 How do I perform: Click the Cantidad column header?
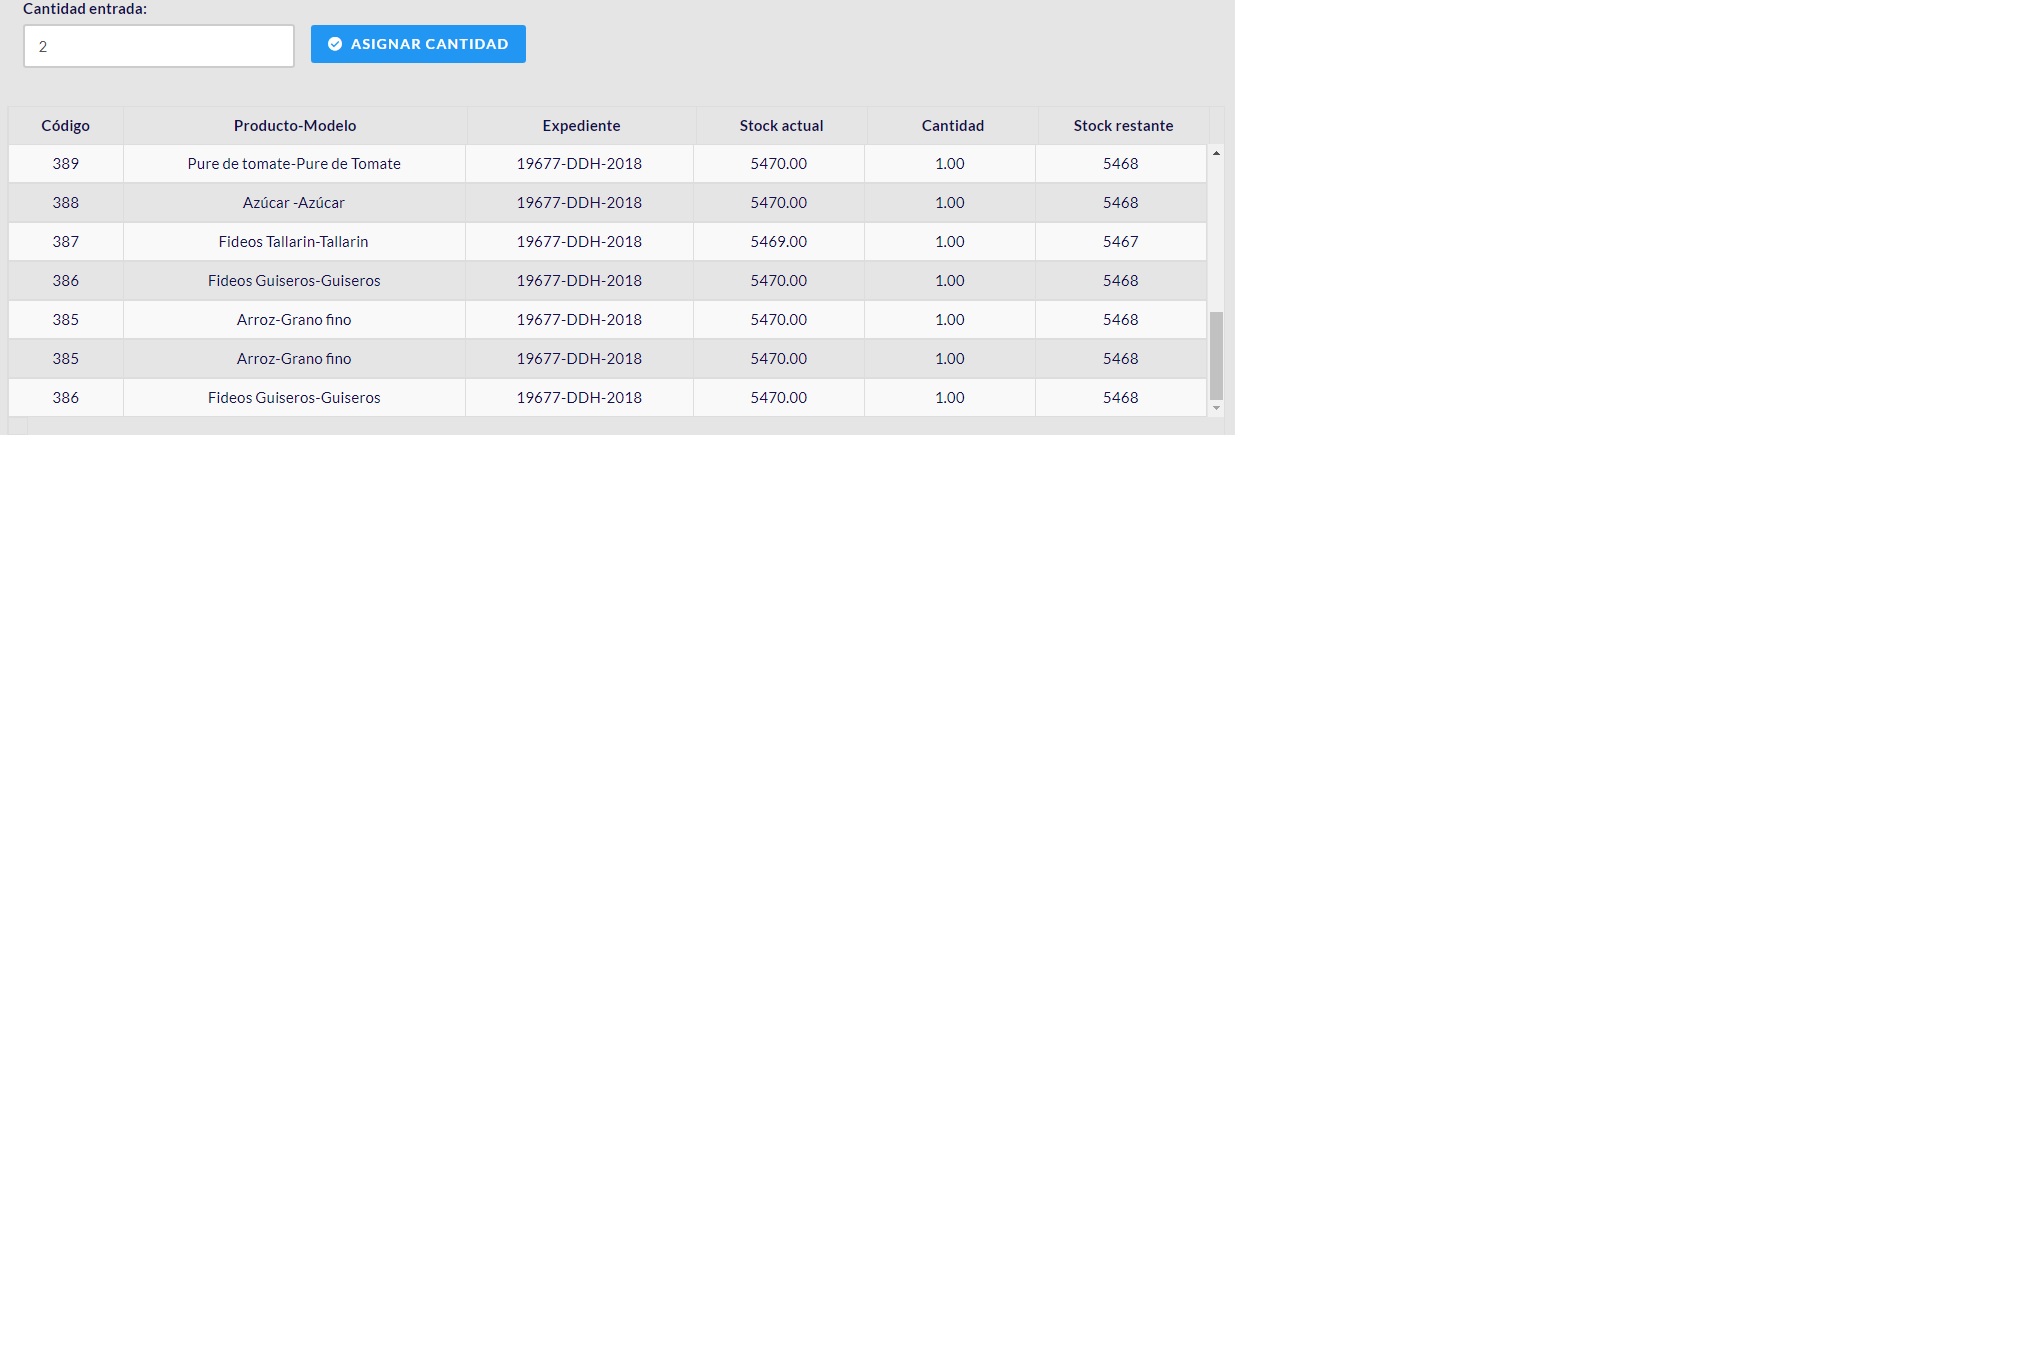[x=952, y=126]
